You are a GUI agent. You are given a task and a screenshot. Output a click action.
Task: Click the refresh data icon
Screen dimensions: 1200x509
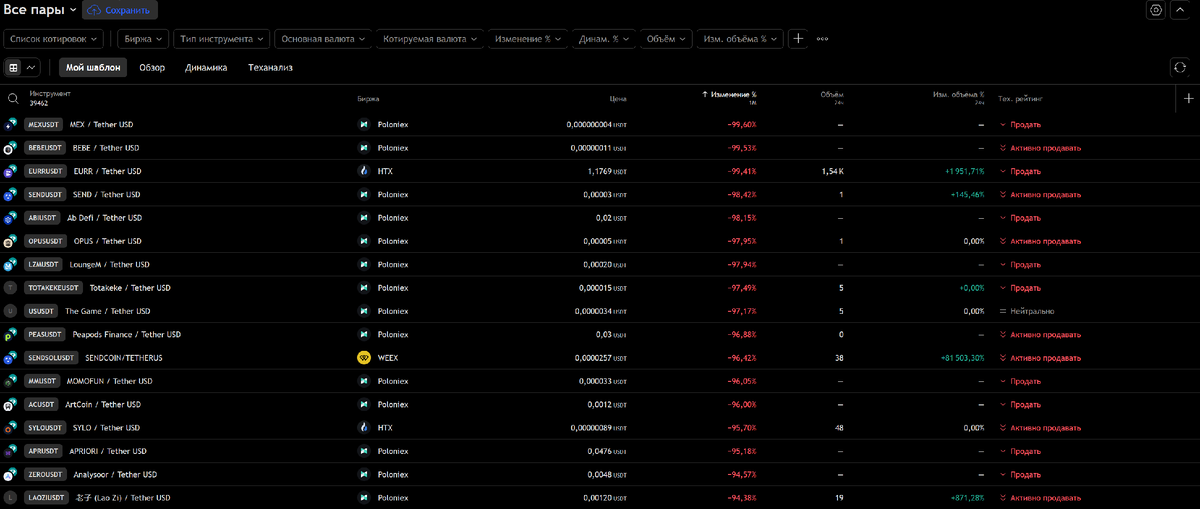pos(1180,67)
